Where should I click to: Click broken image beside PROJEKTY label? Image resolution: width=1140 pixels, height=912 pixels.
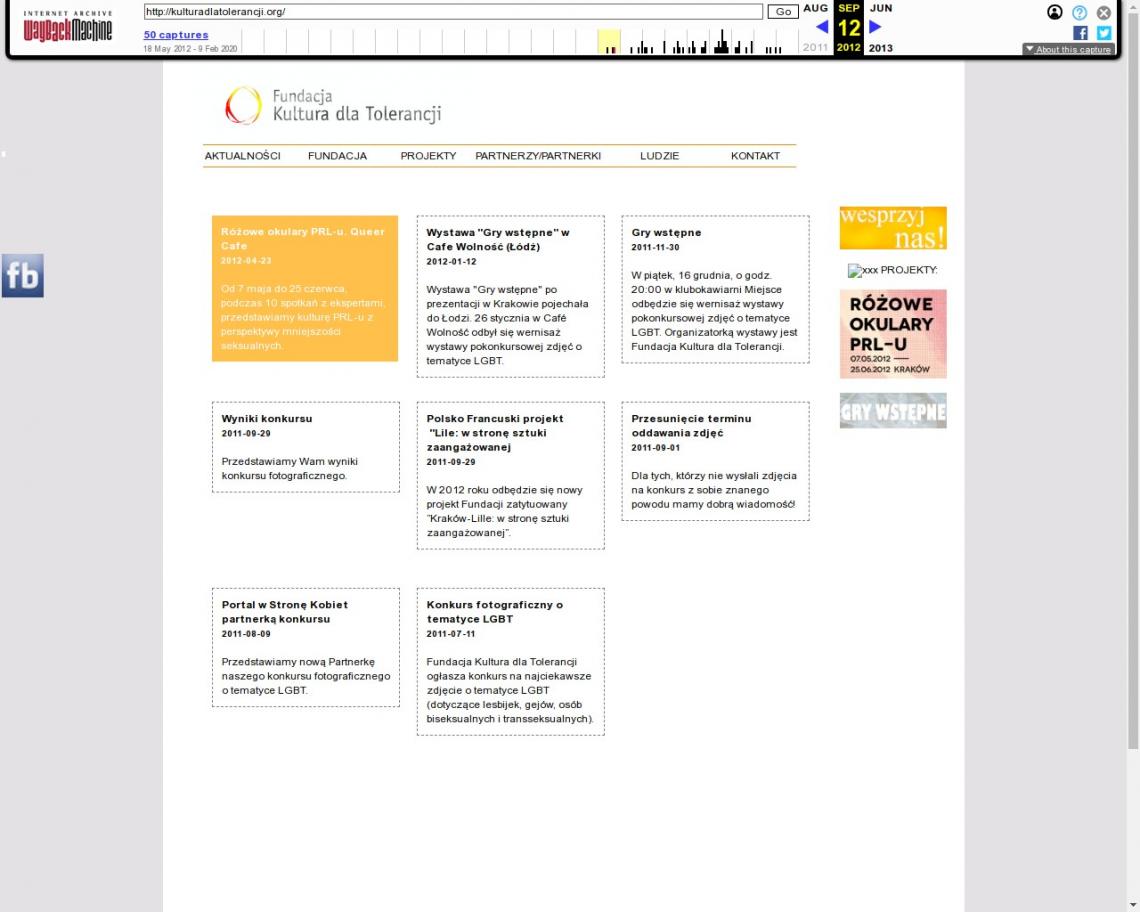tap(862, 271)
